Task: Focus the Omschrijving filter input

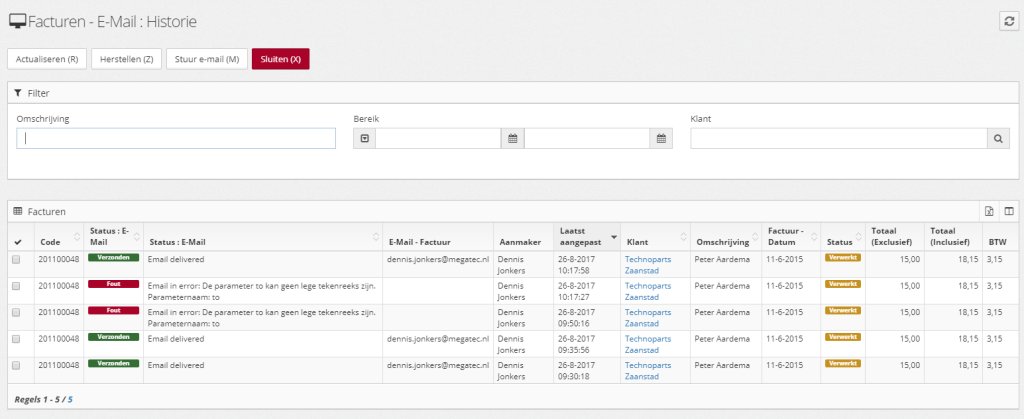Action: pyautogui.click(x=176, y=138)
